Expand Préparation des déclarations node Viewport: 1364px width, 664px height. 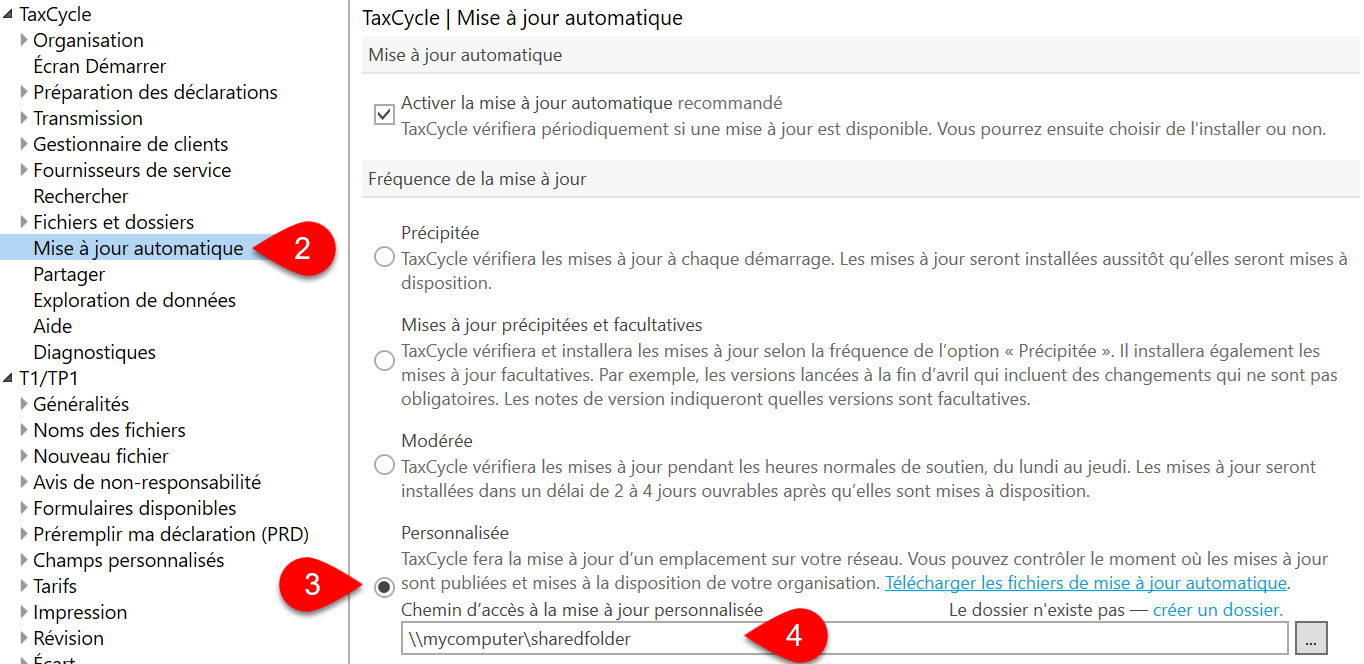coord(24,92)
